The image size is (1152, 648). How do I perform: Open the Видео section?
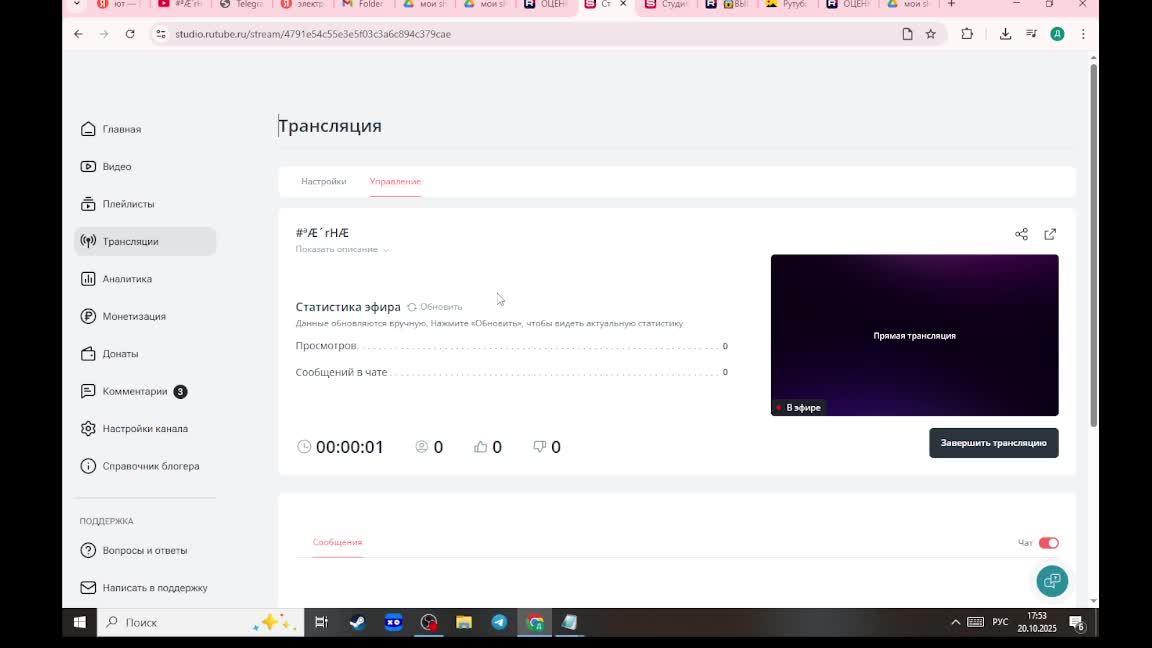106,167
